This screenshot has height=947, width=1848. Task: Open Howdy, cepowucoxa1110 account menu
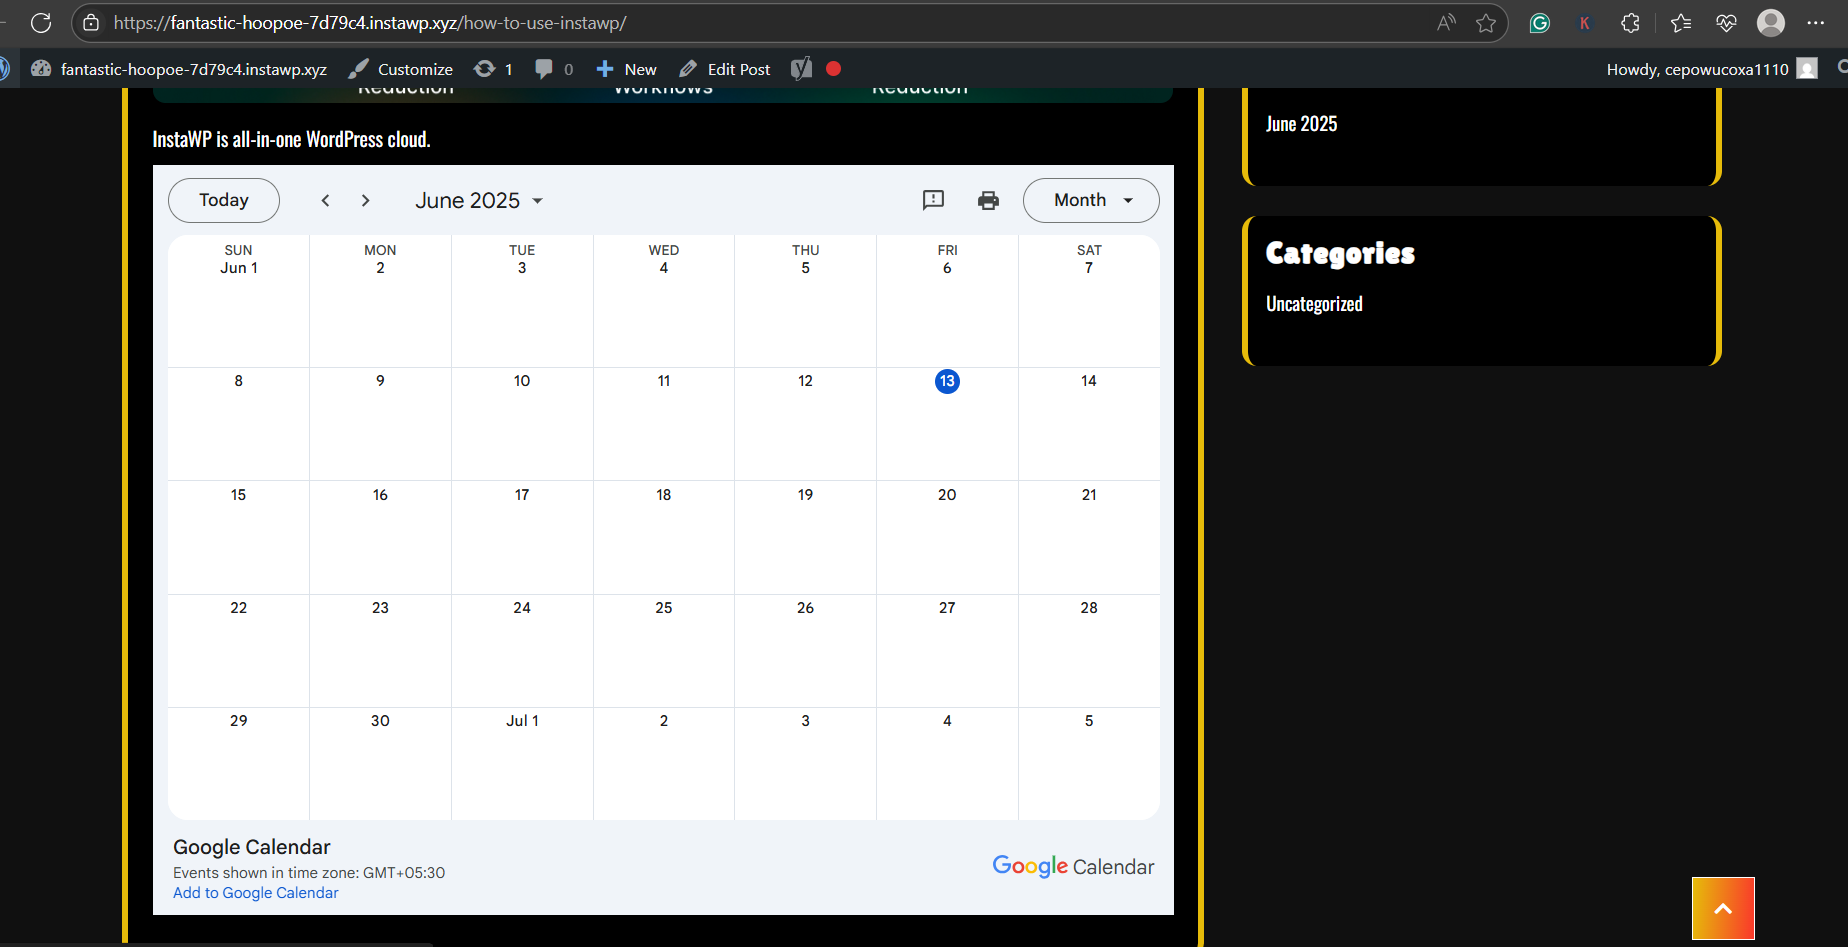[1712, 68]
